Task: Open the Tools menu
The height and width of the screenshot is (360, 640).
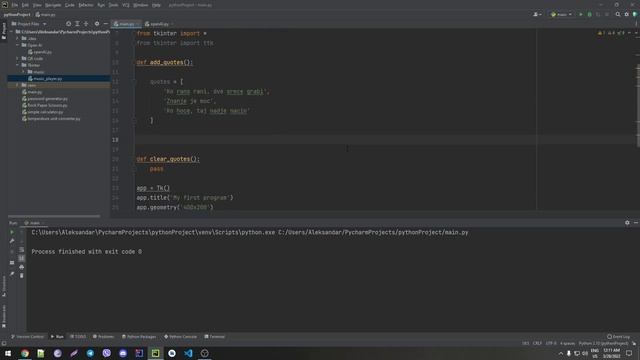Action: [x=113, y=5]
